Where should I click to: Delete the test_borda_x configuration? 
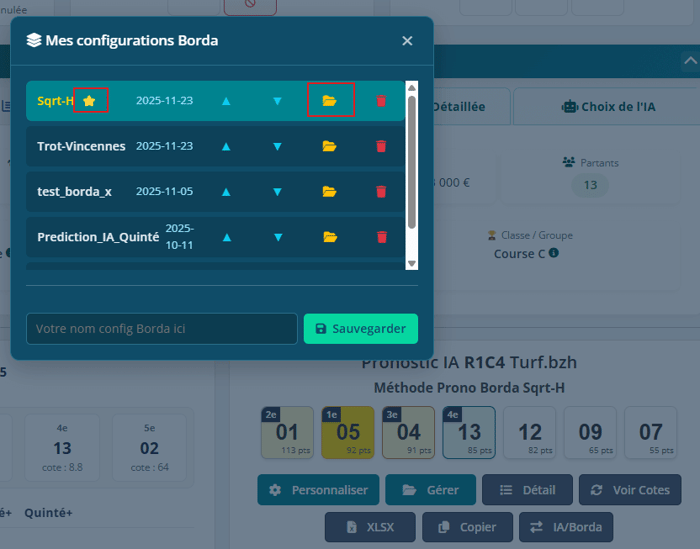coord(381,191)
